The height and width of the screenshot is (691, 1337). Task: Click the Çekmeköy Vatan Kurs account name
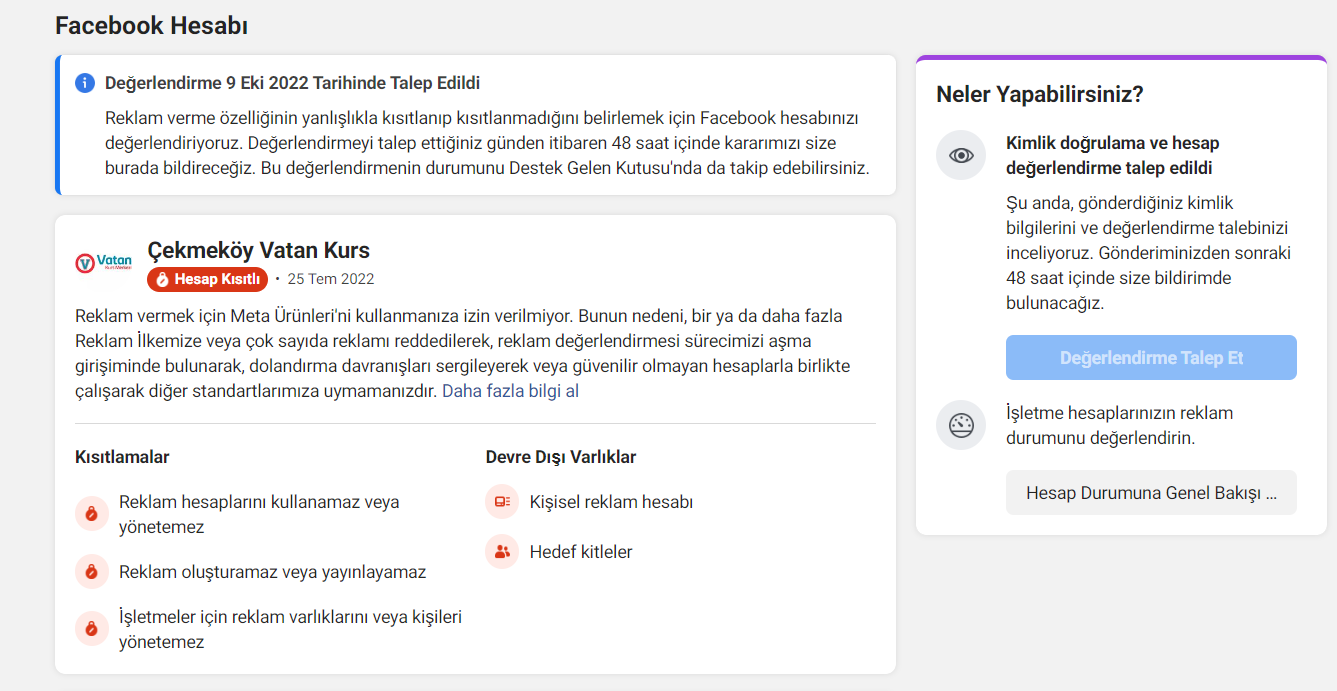pos(258,250)
